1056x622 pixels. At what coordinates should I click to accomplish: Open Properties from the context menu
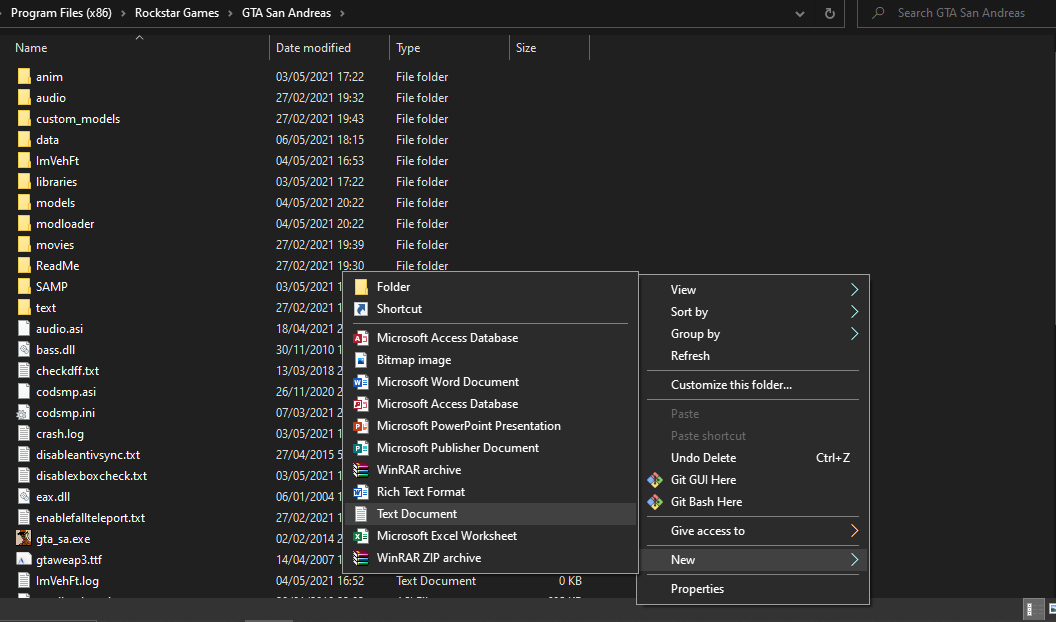click(752, 588)
